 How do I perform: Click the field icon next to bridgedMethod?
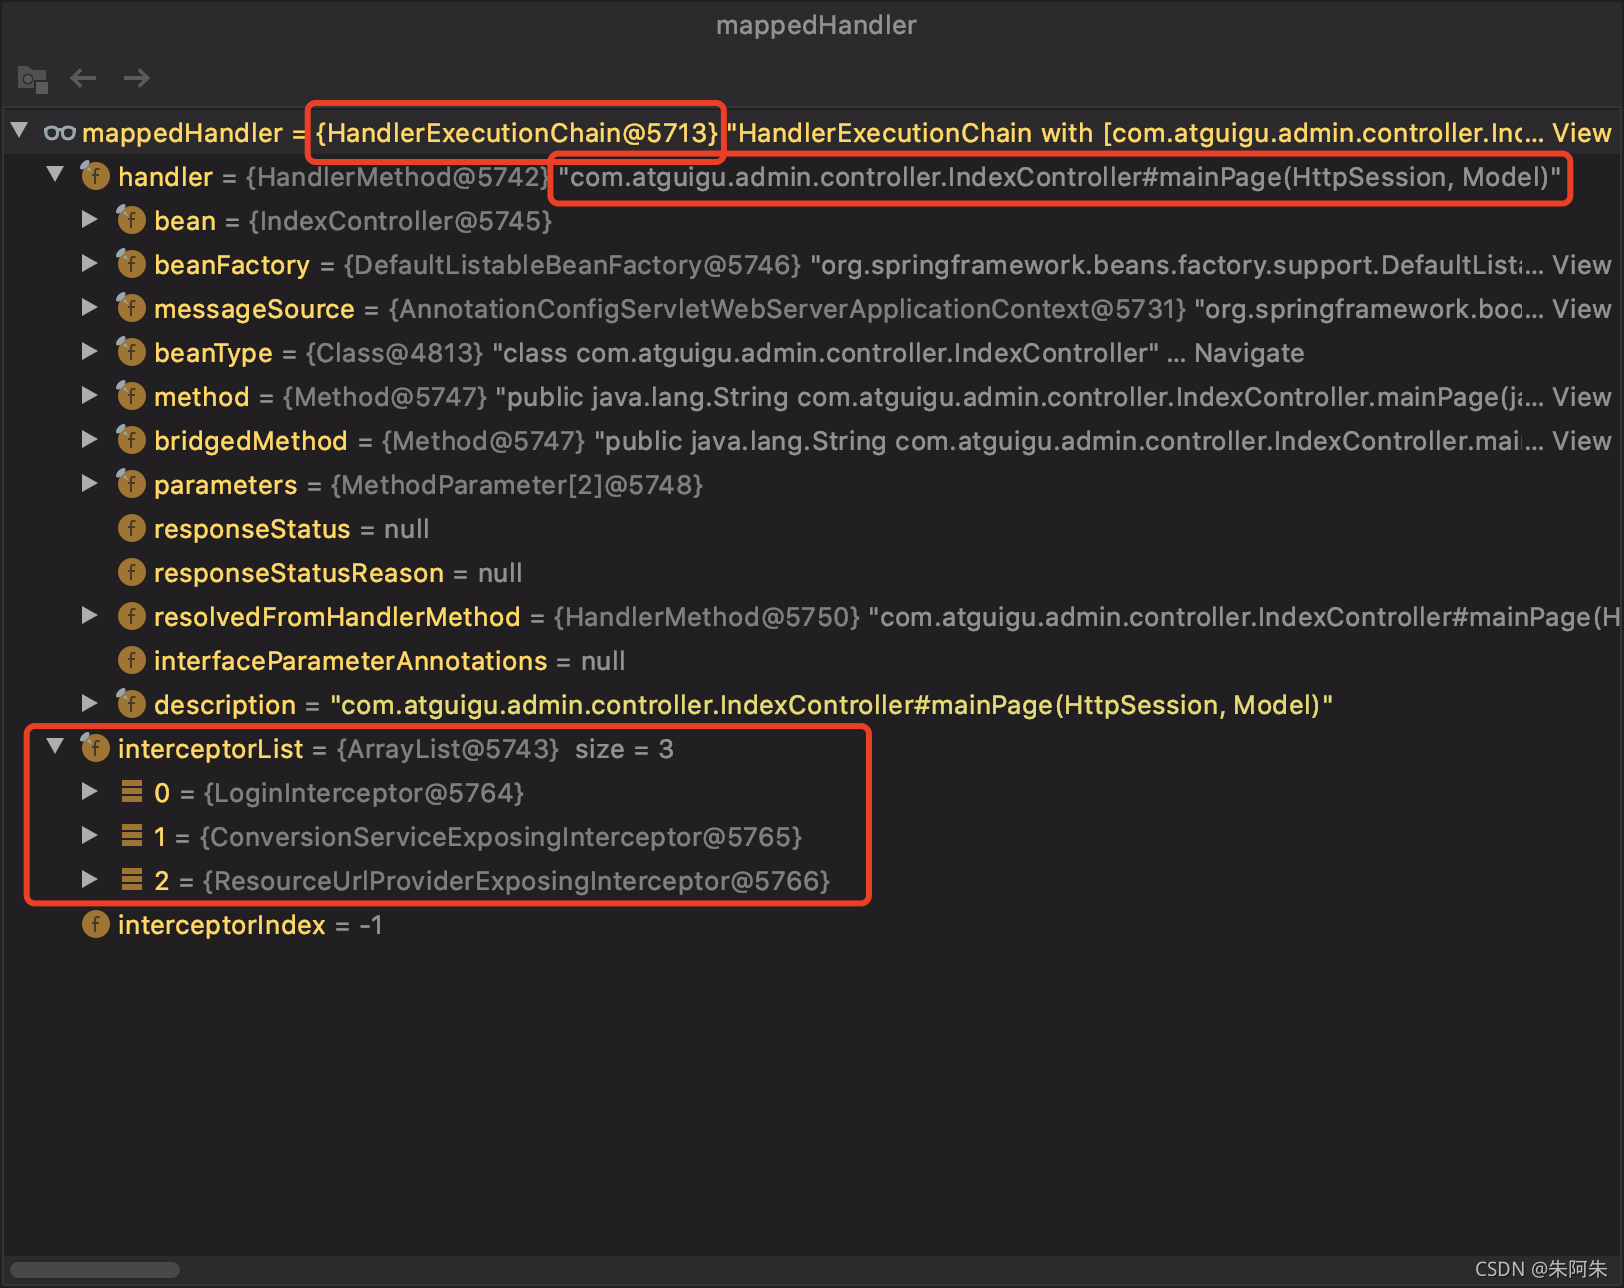131,441
